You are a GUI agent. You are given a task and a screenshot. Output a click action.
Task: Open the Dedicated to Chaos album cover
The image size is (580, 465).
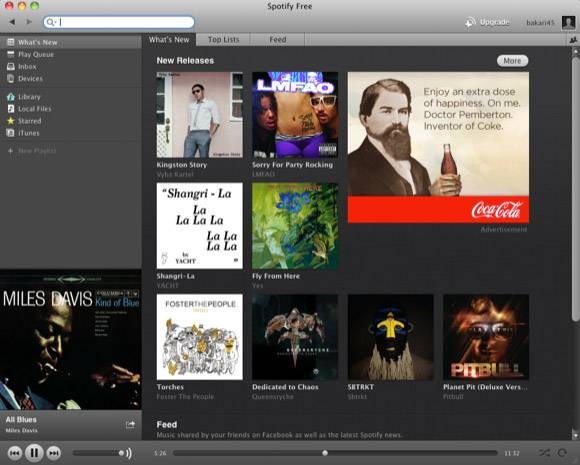pyautogui.click(x=295, y=337)
